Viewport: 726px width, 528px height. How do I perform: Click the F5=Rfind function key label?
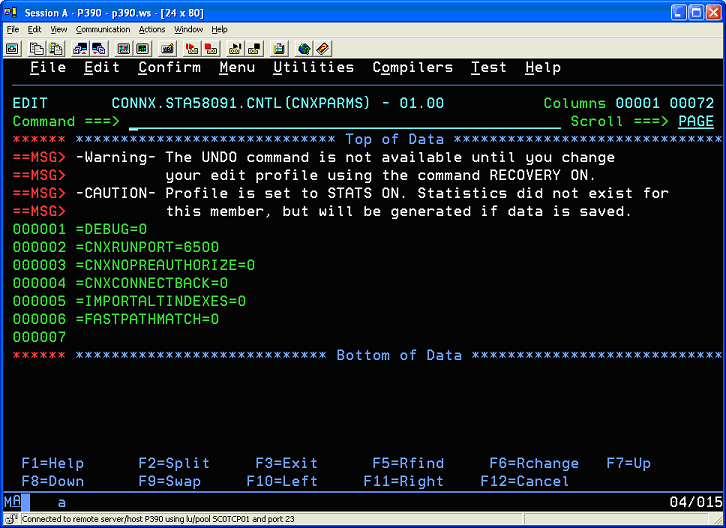coord(408,463)
